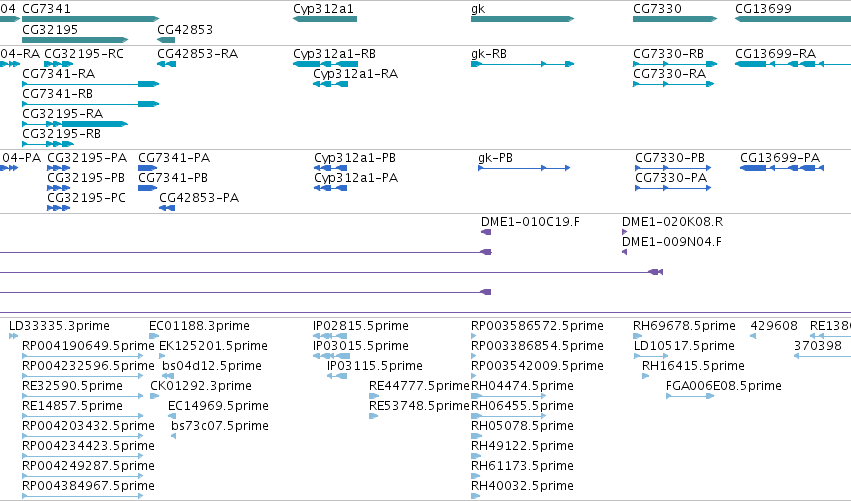The image size is (851, 501).
Task: Click EST RH06455.5prime
Action: 522,407
